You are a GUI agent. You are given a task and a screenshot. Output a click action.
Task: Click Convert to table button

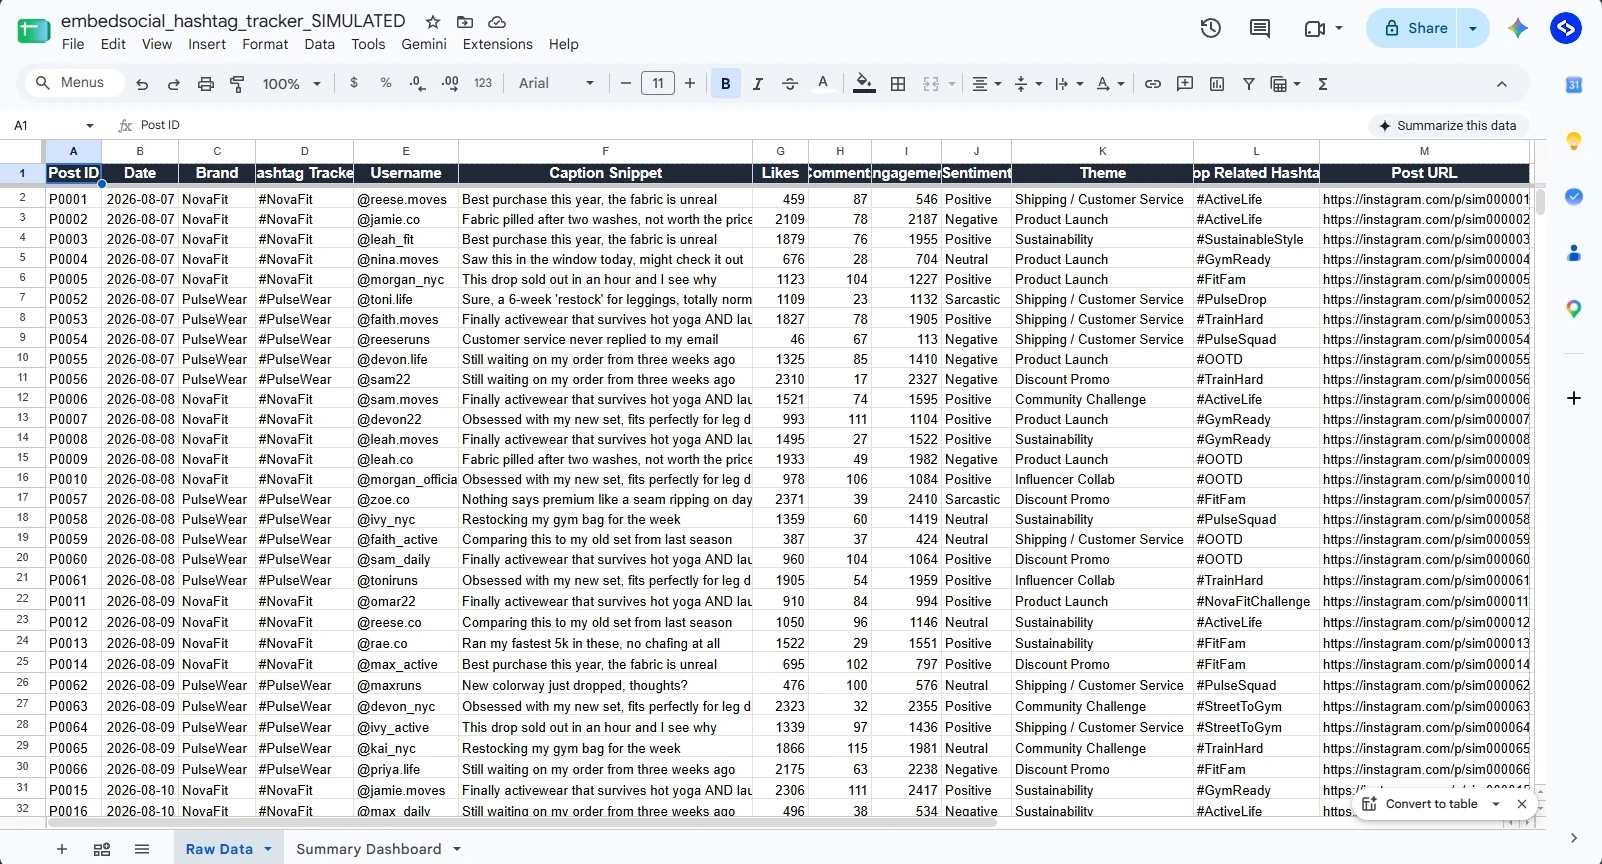[1422, 804]
